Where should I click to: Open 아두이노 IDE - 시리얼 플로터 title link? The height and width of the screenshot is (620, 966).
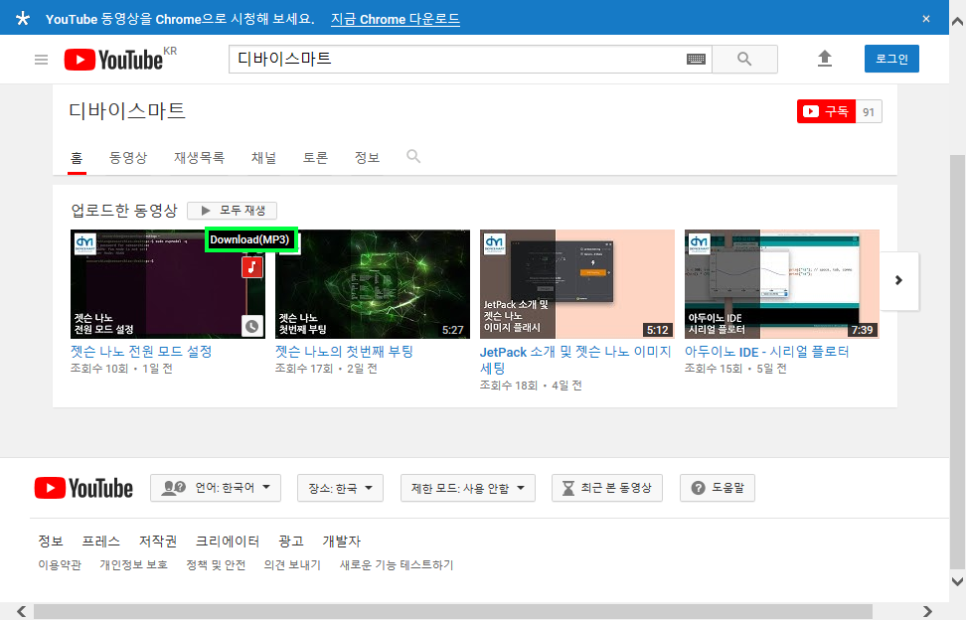coord(767,351)
